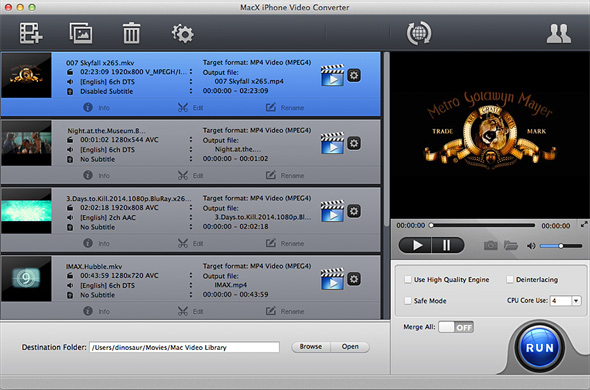Open audio track selector for Night.at.the.Museum
Image resolution: width=590 pixels, height=390 pixels.
click(x=191, y=149)
